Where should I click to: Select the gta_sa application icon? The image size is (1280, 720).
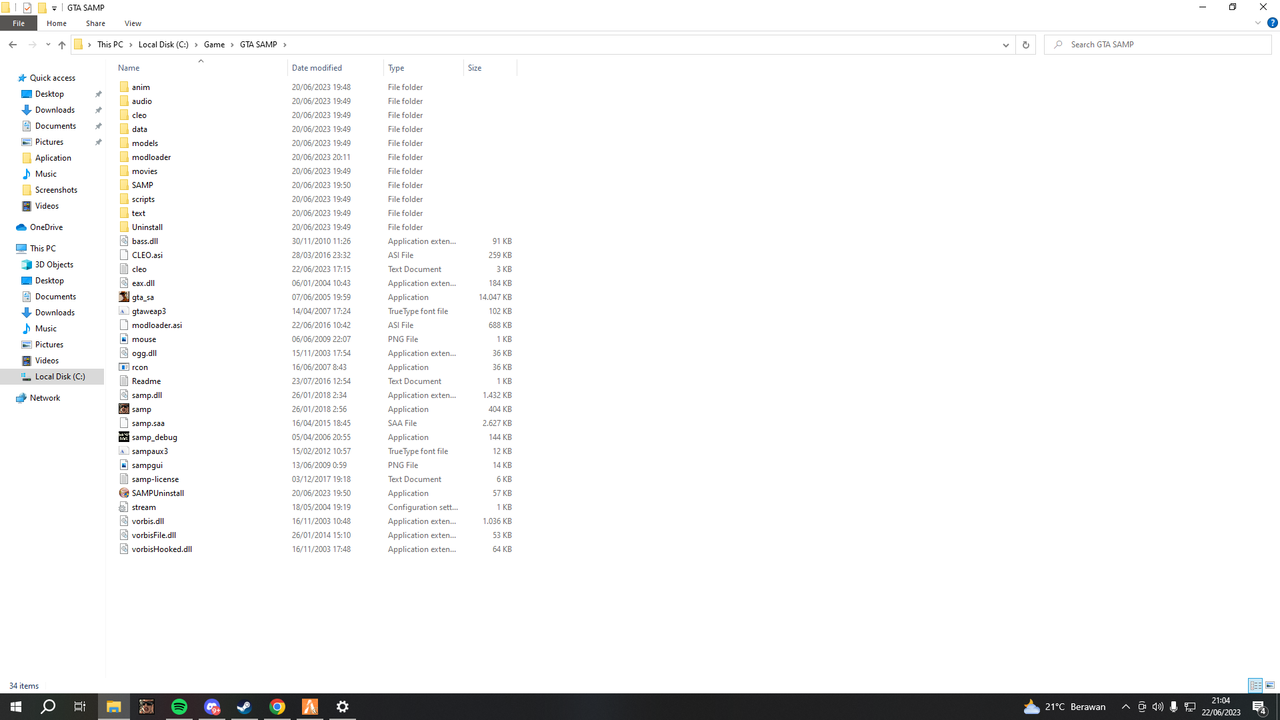point(124,297)
